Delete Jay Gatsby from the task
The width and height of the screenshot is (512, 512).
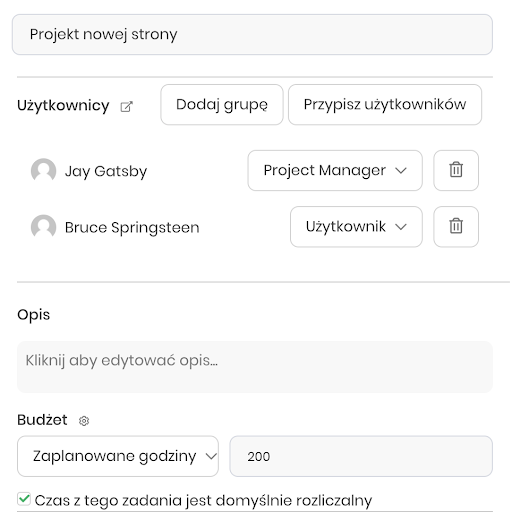pyautogui.click(x=456, y=170)
